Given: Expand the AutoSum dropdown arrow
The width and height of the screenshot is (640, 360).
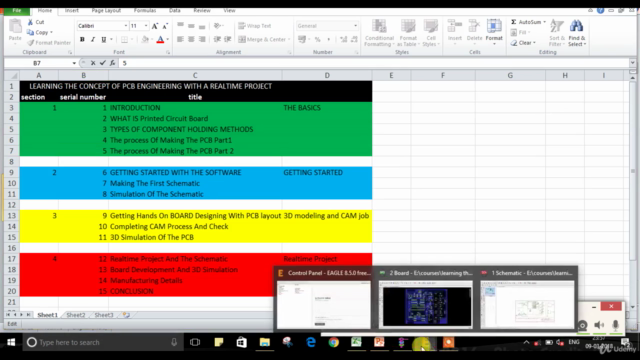Looking at the screenshot, I should (544, 22).
